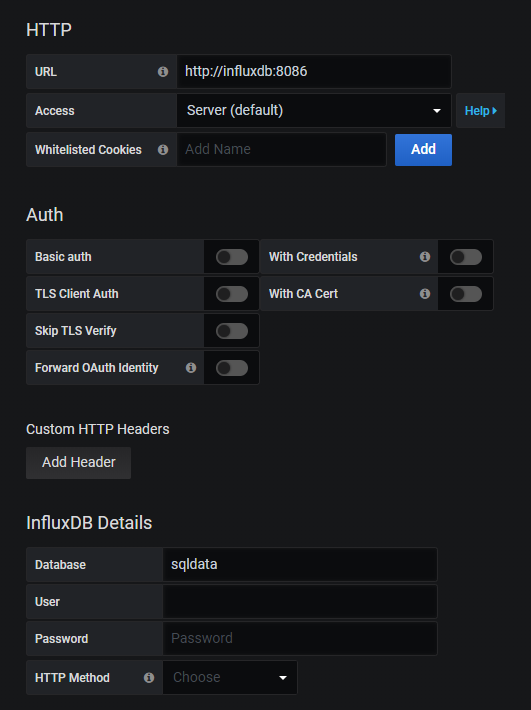Image resolution: width=531 pixels, height=710 pixels.
Task: Click the Add Header button
Action: [78, 463]
